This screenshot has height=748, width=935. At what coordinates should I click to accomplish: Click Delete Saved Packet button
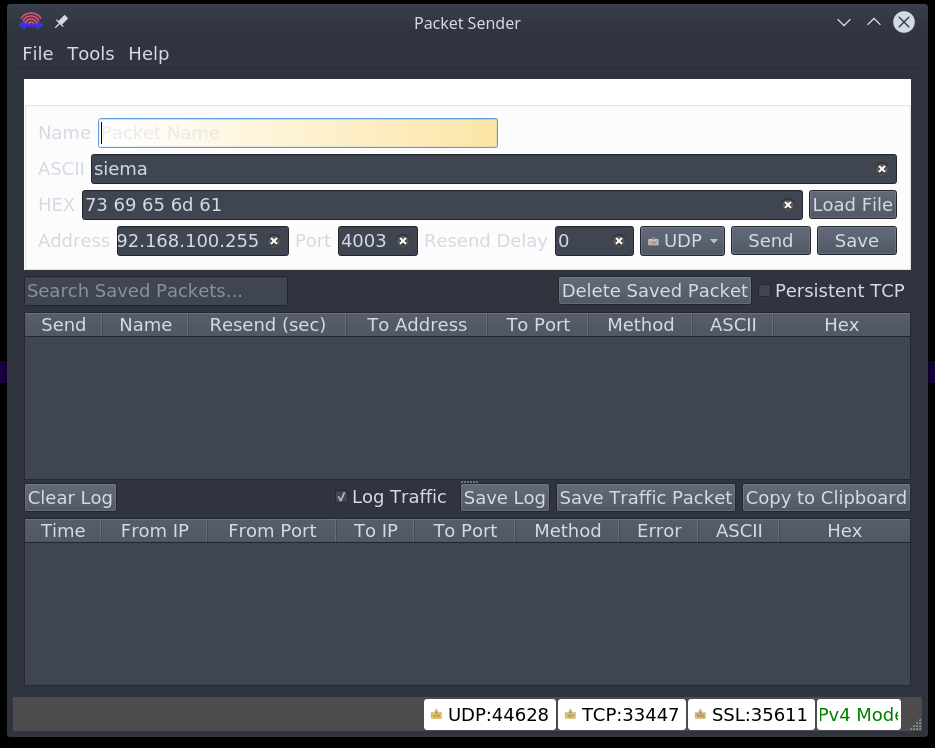tap(655, 290)
